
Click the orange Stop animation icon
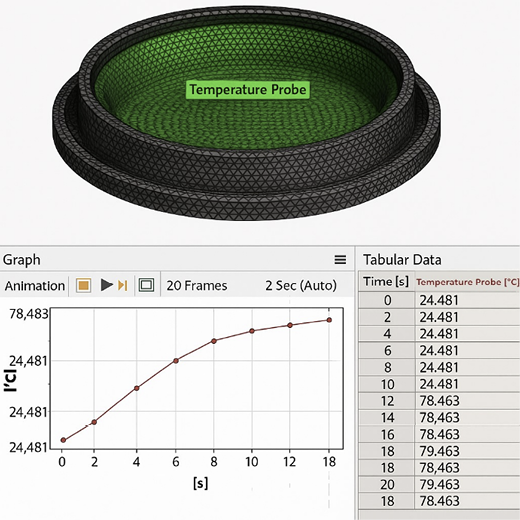pyautogui.click(x=83, y=285)
